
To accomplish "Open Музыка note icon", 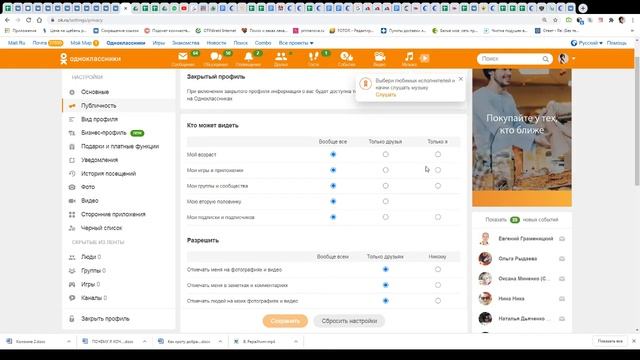I will (x=409, y=56).
